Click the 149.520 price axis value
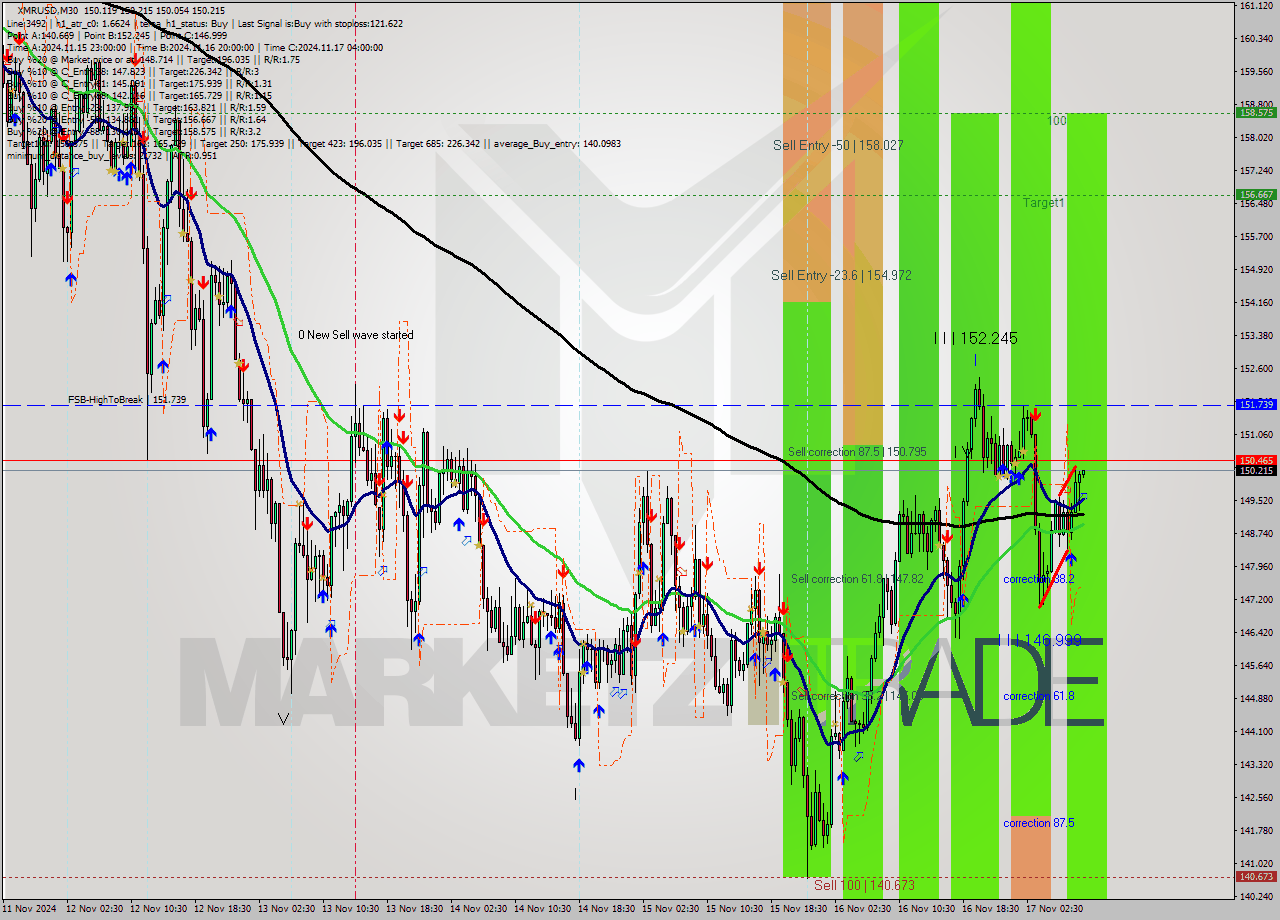Image resolution: width=1280 pixels, height=920 pixels. [x=1255, y=501]
